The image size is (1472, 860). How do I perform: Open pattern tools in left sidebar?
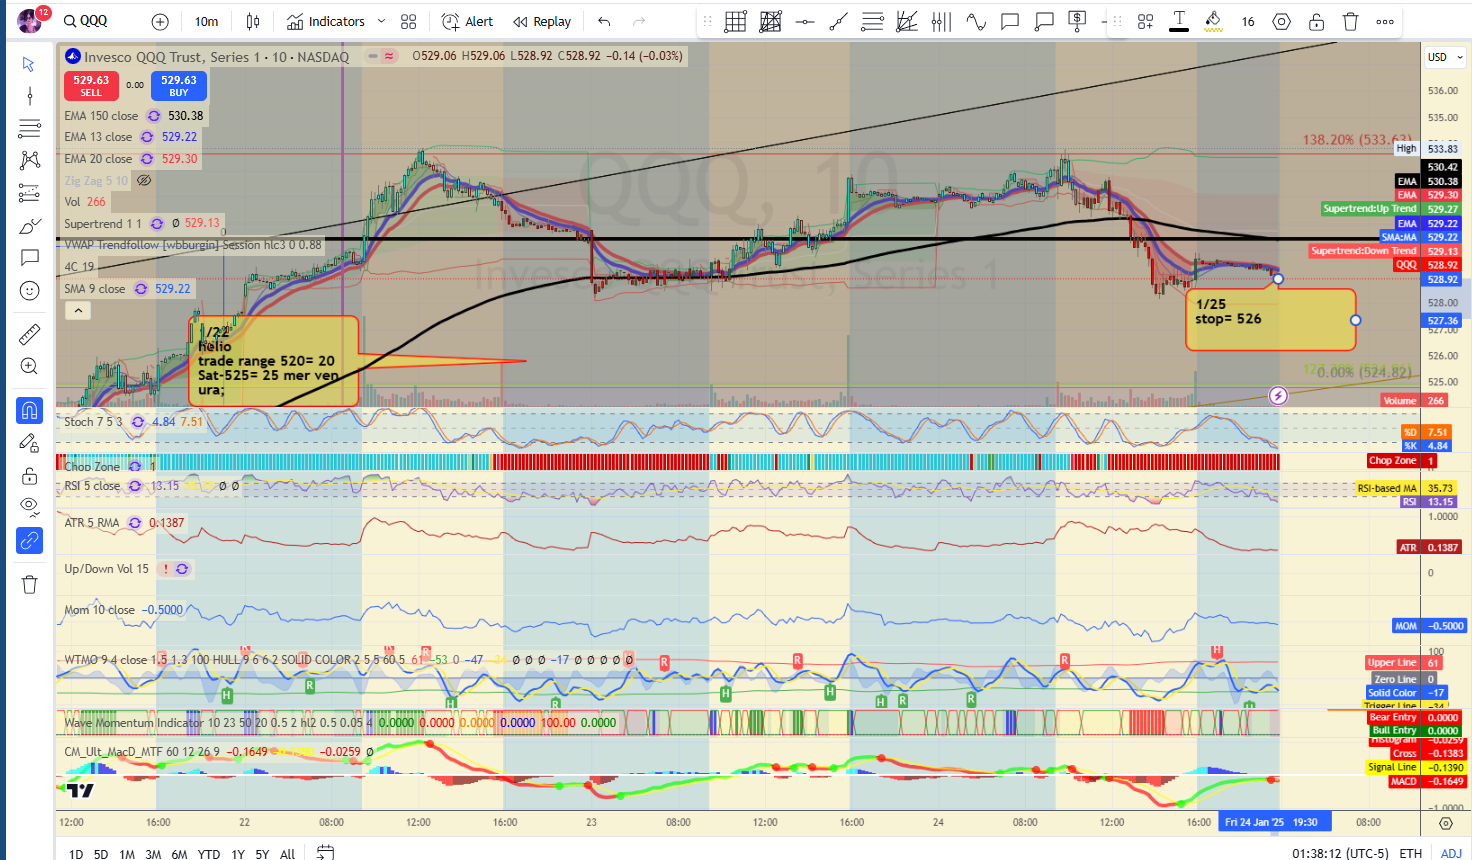click(29, 160)
